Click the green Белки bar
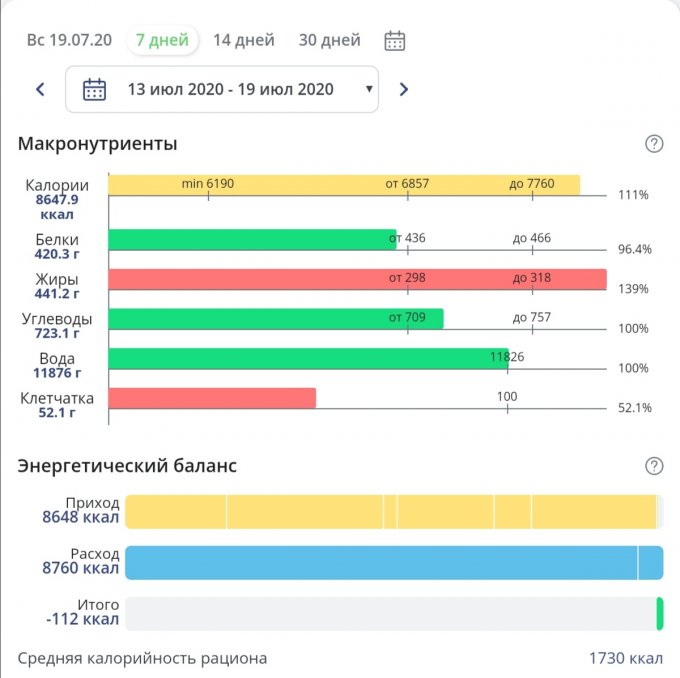 pos(251,239)
